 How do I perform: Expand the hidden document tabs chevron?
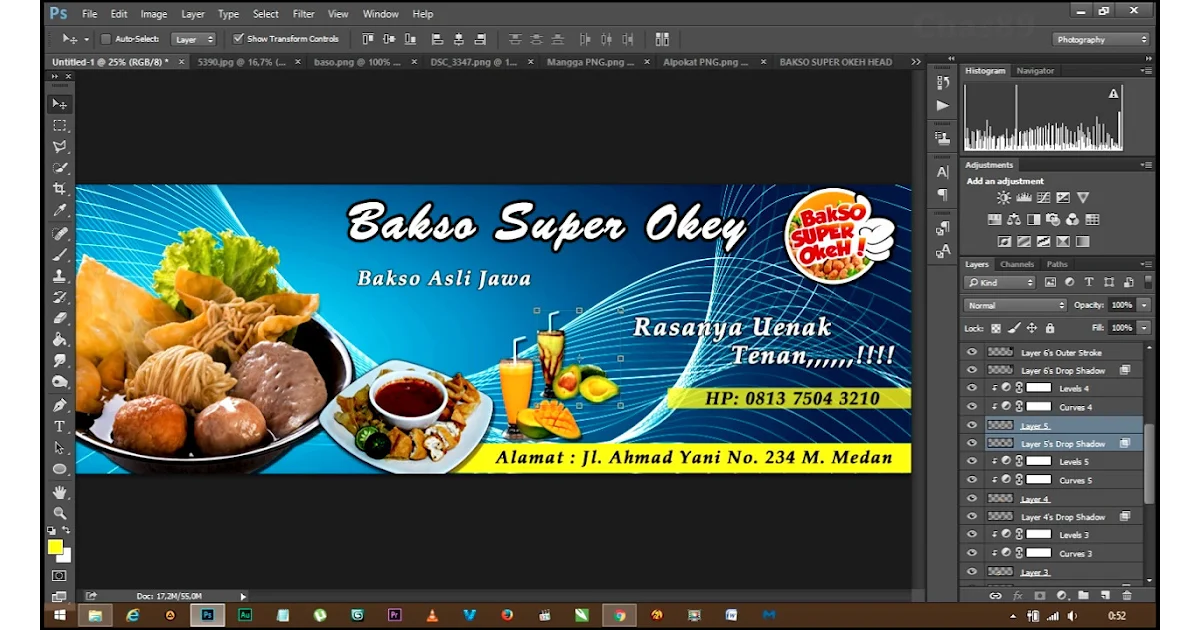[x=915, y=62]
